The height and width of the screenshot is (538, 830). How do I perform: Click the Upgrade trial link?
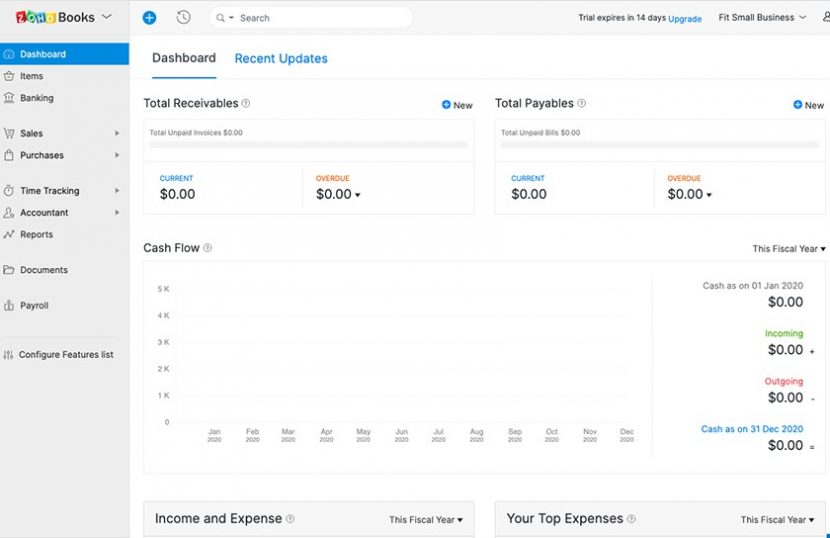[x=685, y=19]
